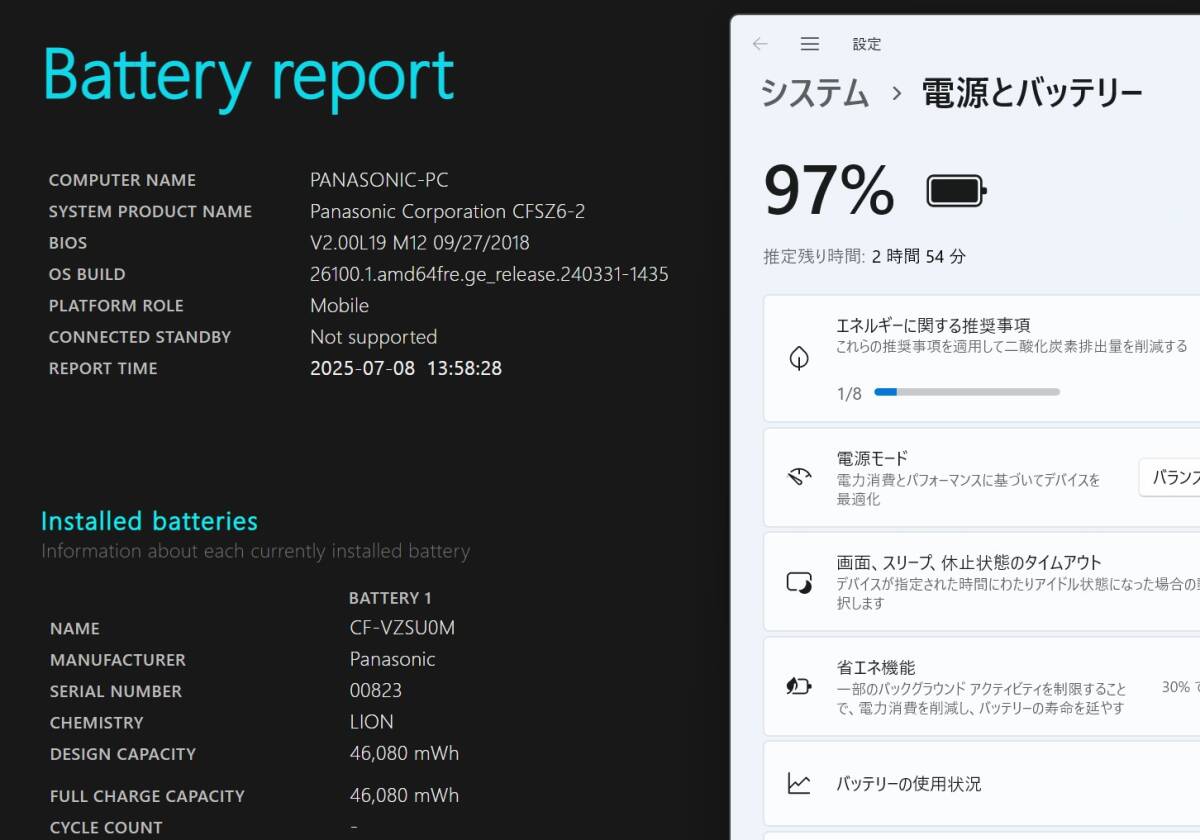Click the product name Panasonic Corporation CFSZ6-2

448,211
